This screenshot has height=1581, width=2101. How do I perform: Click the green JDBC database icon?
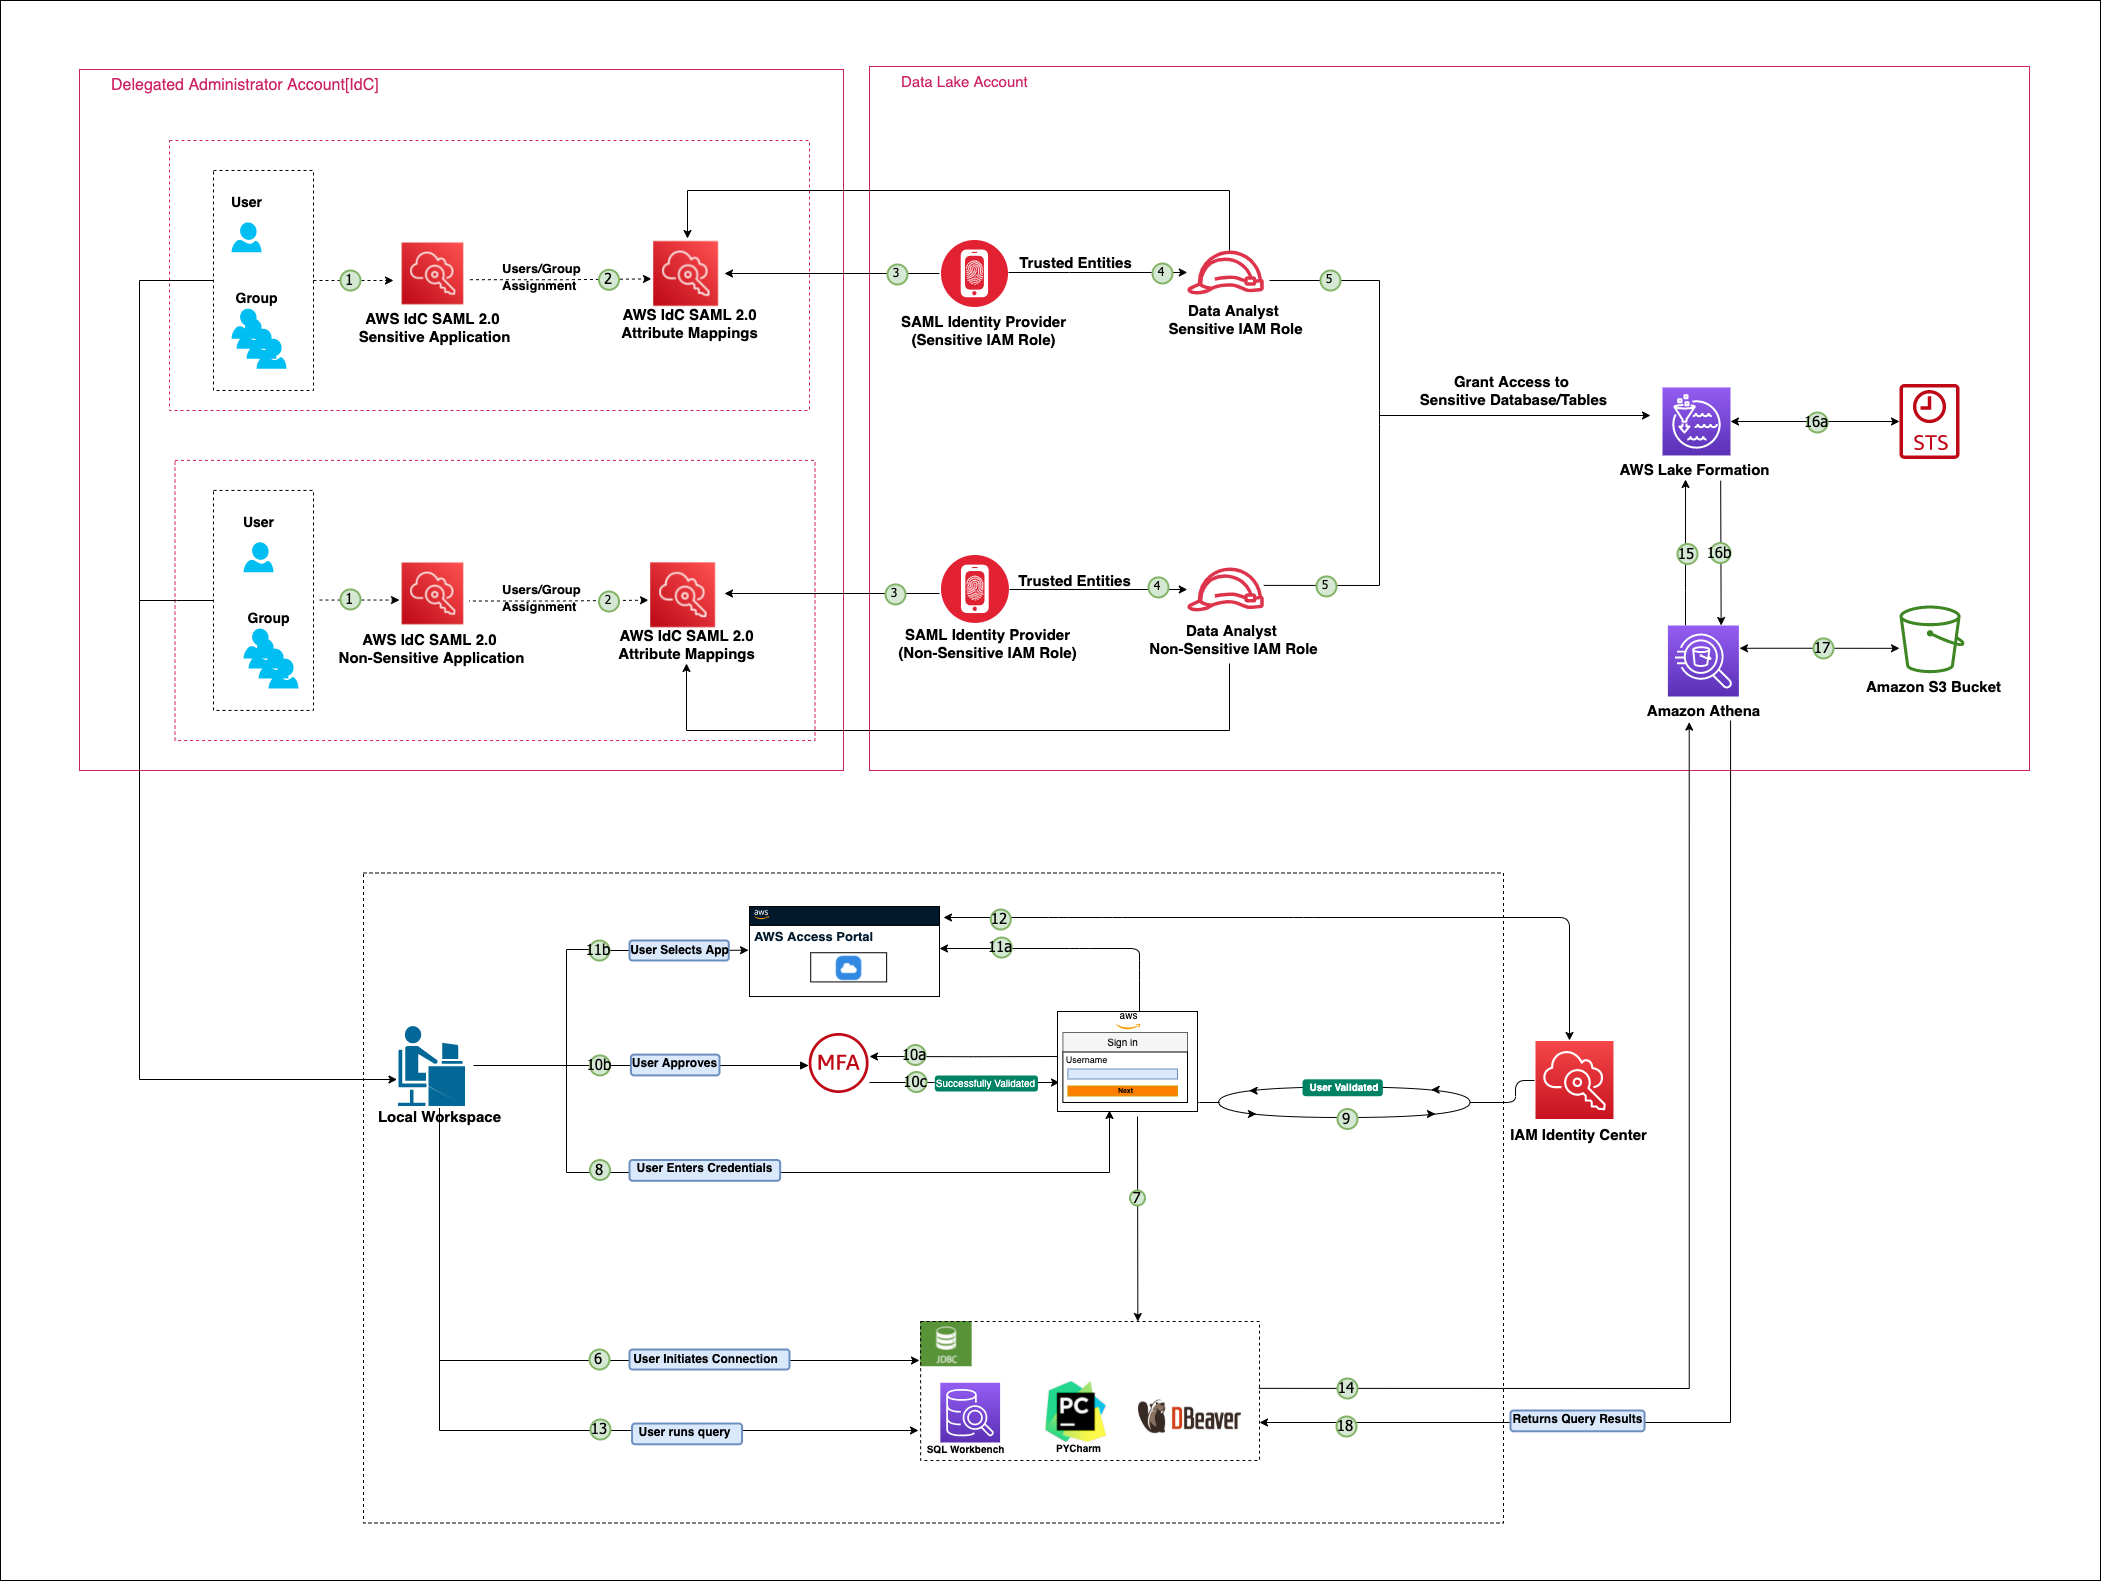946,1344
